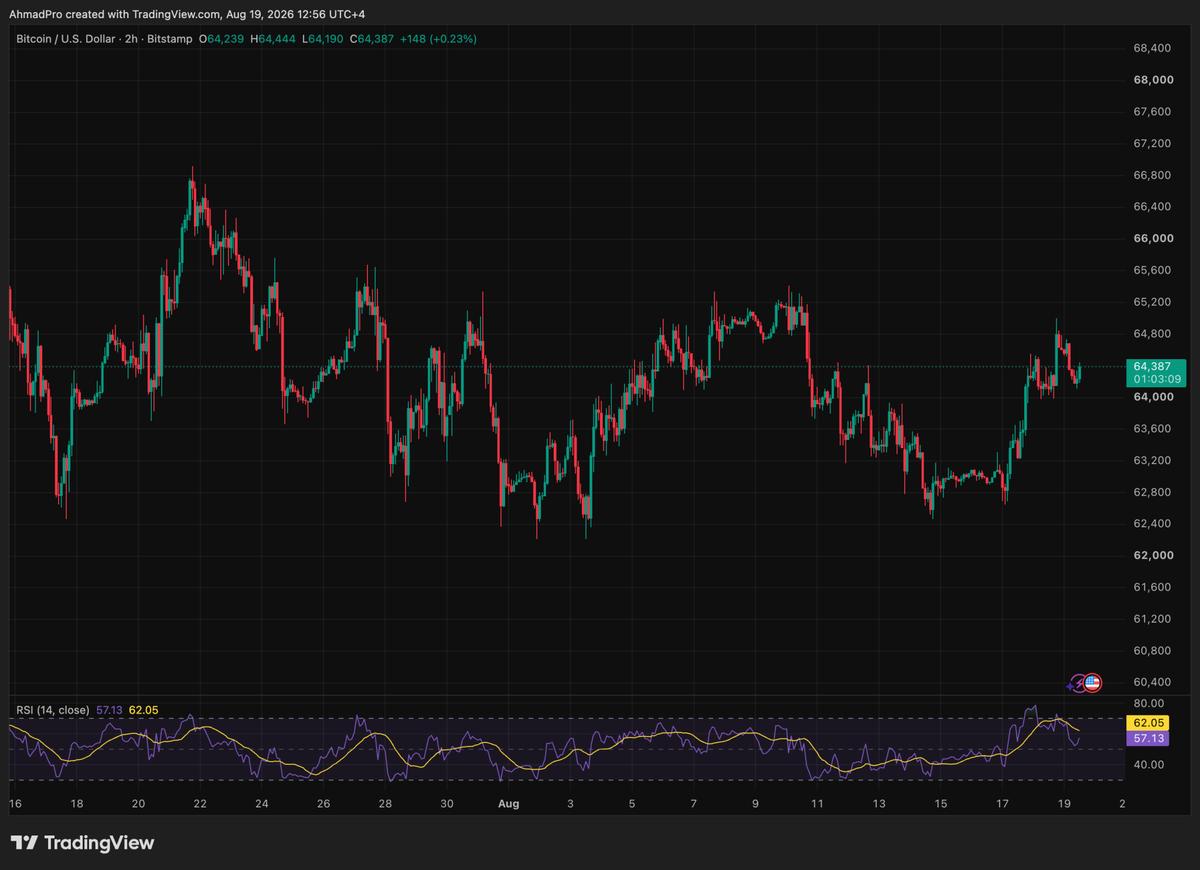Click the open value O64,239
The image size is (1200, 870).
221,39
